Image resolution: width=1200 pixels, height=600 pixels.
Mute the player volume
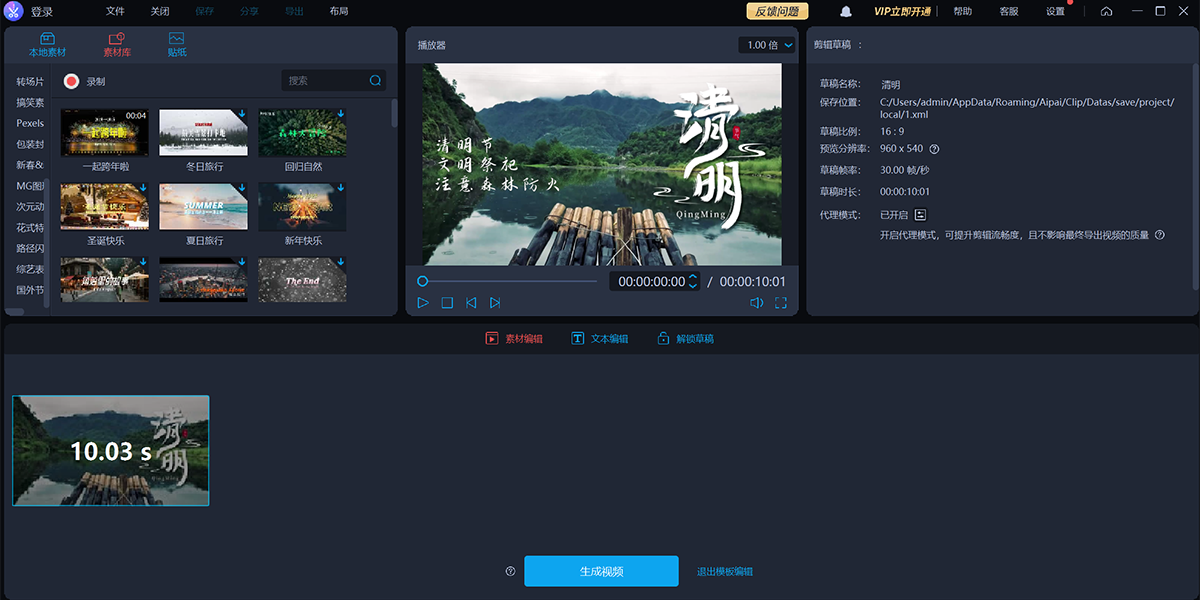(757, 303)
